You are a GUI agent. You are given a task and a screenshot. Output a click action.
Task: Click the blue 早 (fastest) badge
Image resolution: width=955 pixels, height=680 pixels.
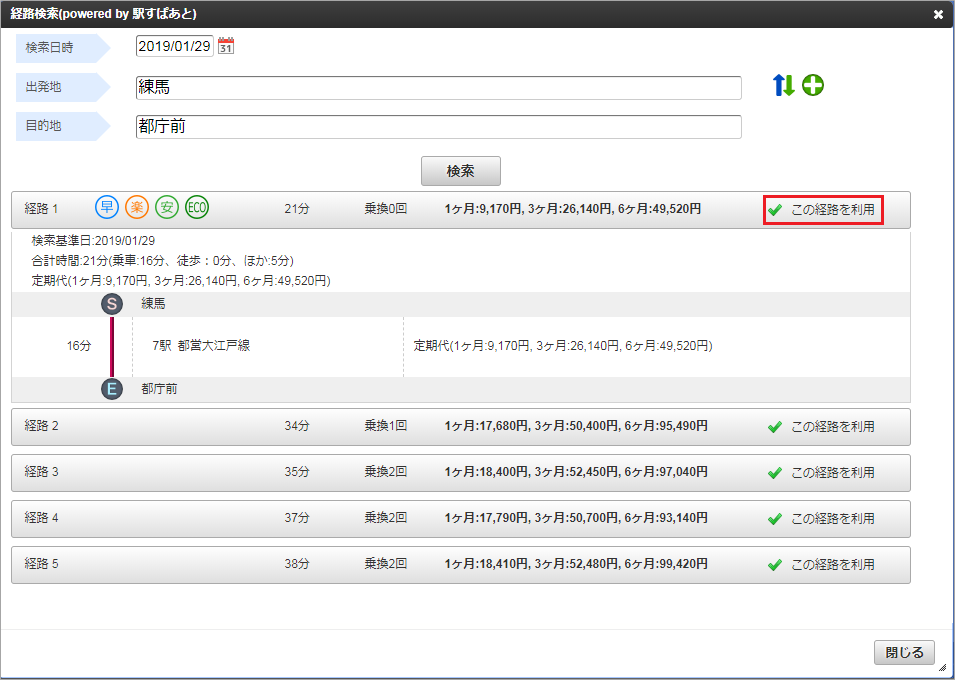point(107,208)
